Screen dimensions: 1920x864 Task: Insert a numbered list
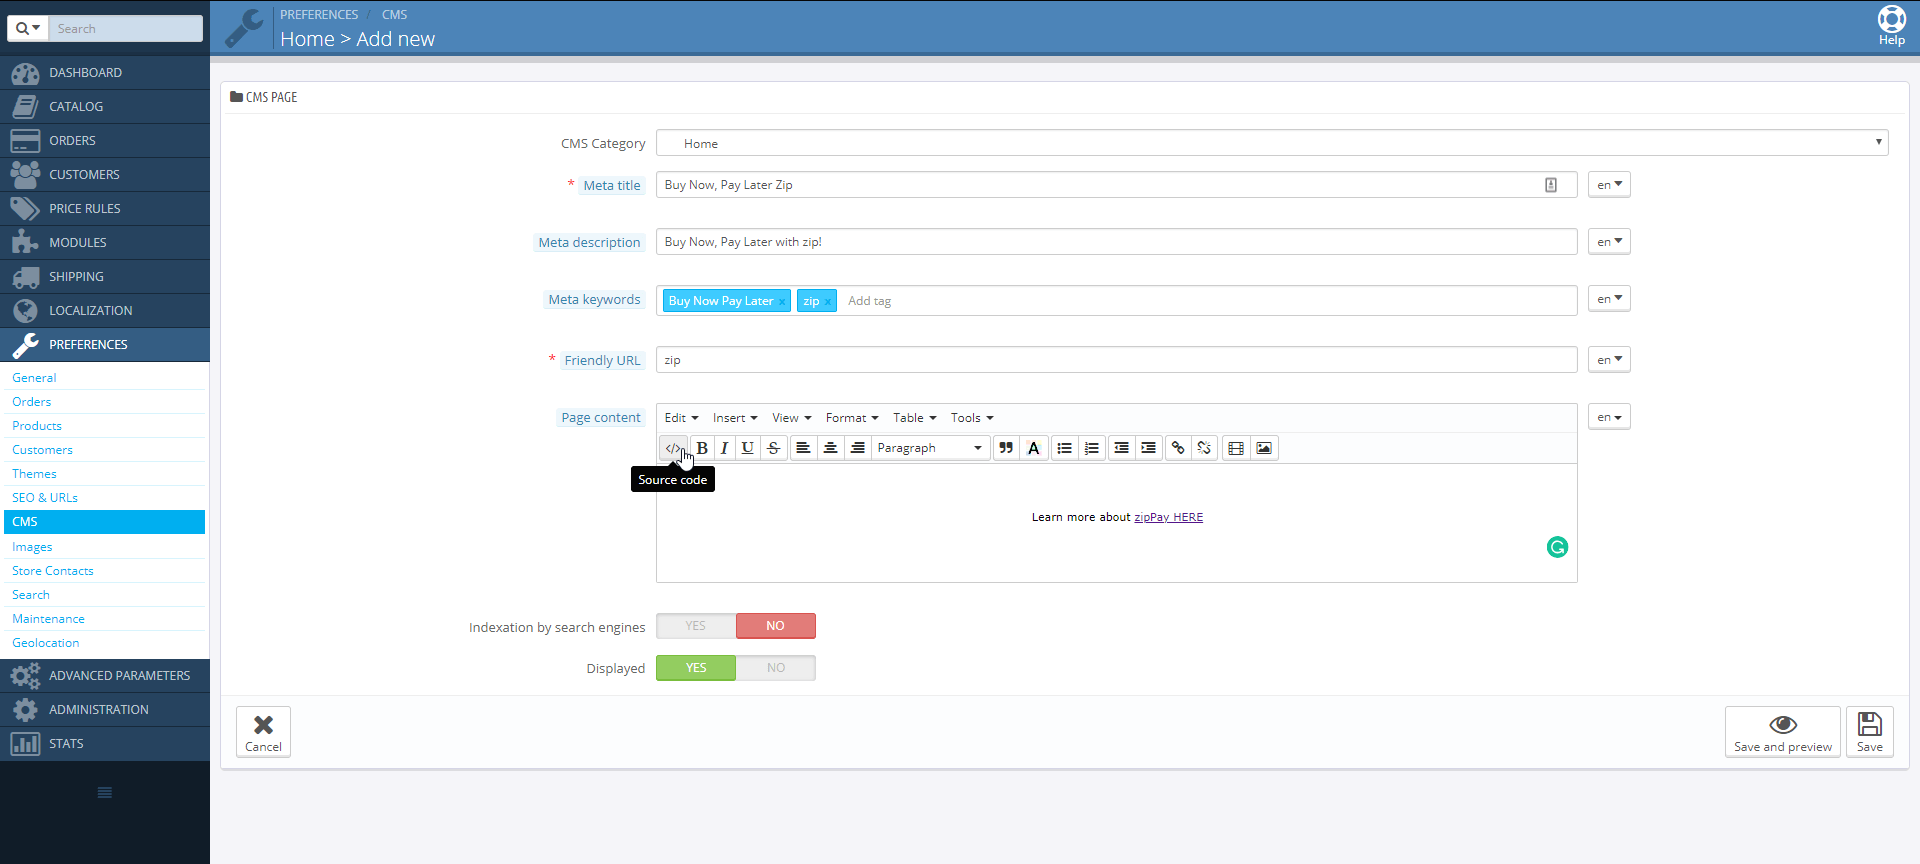click(1092, 448)
